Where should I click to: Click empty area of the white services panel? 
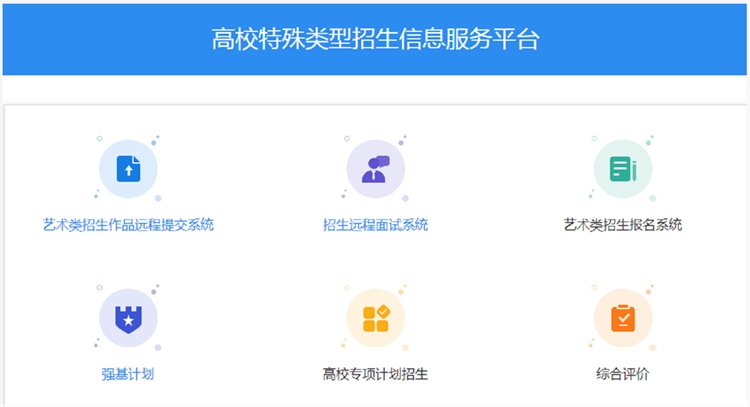pos(250,270)
